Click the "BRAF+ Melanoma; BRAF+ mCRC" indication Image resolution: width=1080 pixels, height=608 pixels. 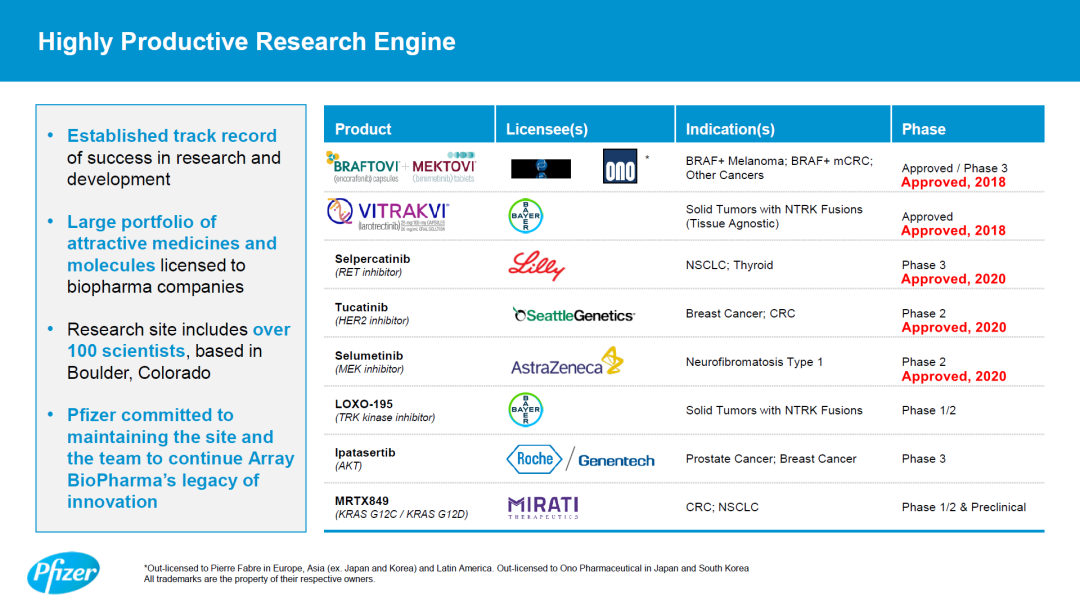coord(779,161)
